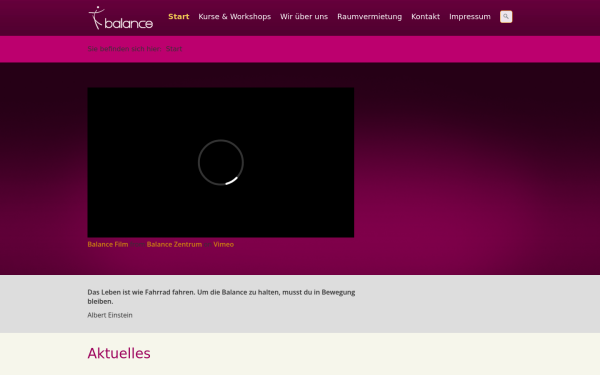
Task: Follow the Balance Zentrum link
Action: [174, 244]
